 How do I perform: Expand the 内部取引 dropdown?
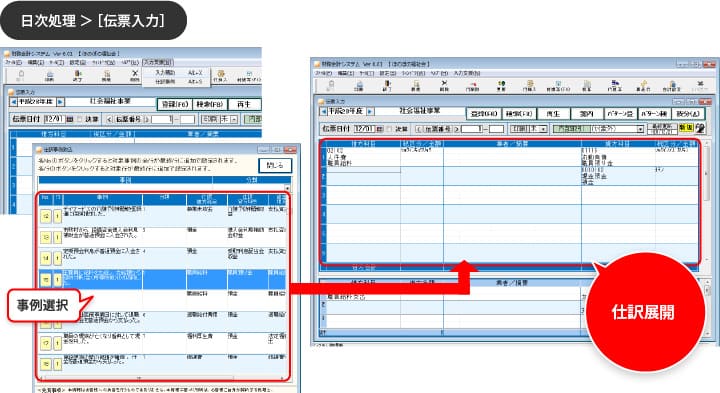point(640,129)
